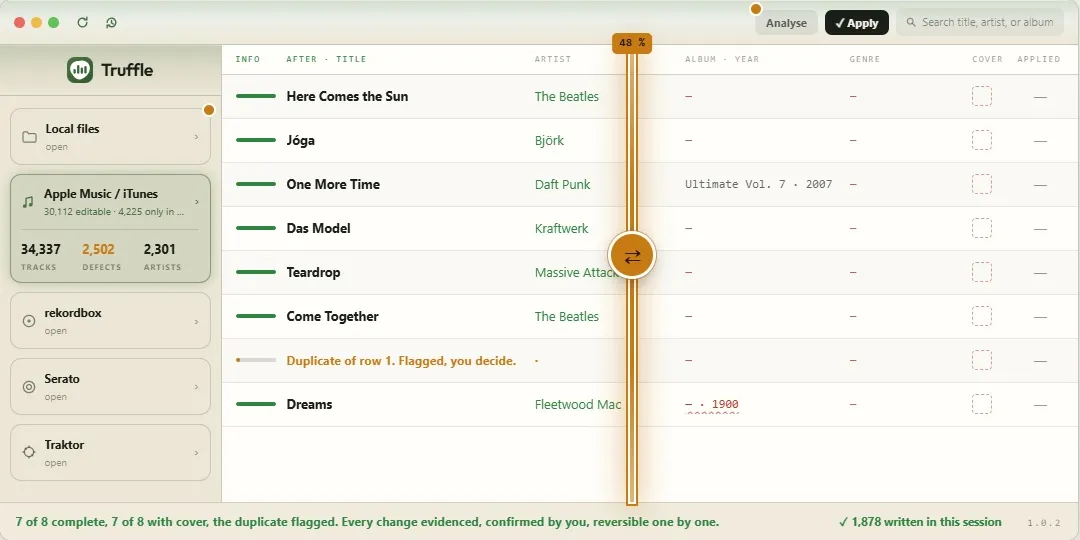The height and width of the screenshot is (540, 1080).
Task: Click the refresh icon in title bar
Action: tap(83, 22)
